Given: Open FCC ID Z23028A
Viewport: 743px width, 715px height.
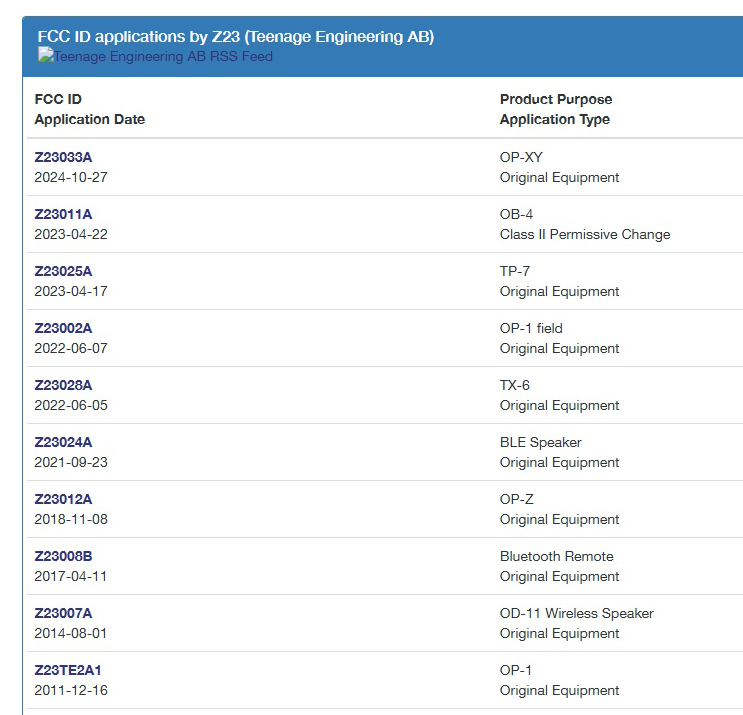Looking at the screenshot, I should pyautogui.click(x=63, y=385).
